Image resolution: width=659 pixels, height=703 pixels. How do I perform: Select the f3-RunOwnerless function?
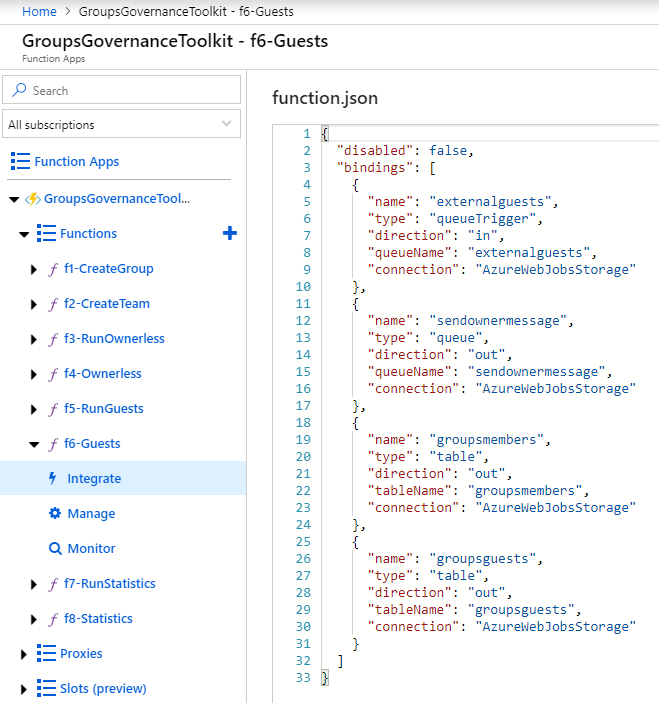pos(113,338)
